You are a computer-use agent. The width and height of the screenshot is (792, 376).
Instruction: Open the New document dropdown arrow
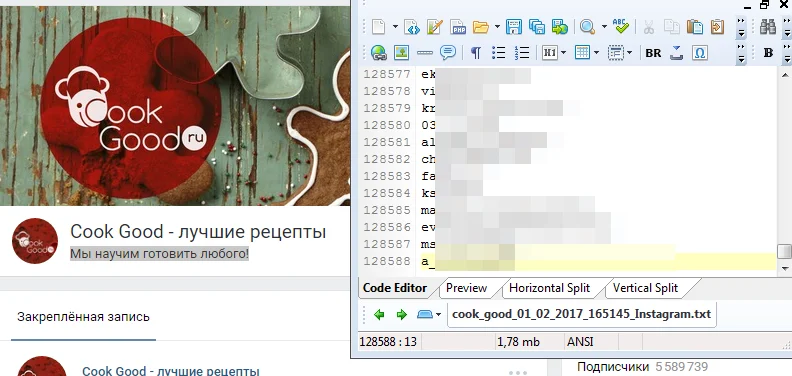pos(395,27)
